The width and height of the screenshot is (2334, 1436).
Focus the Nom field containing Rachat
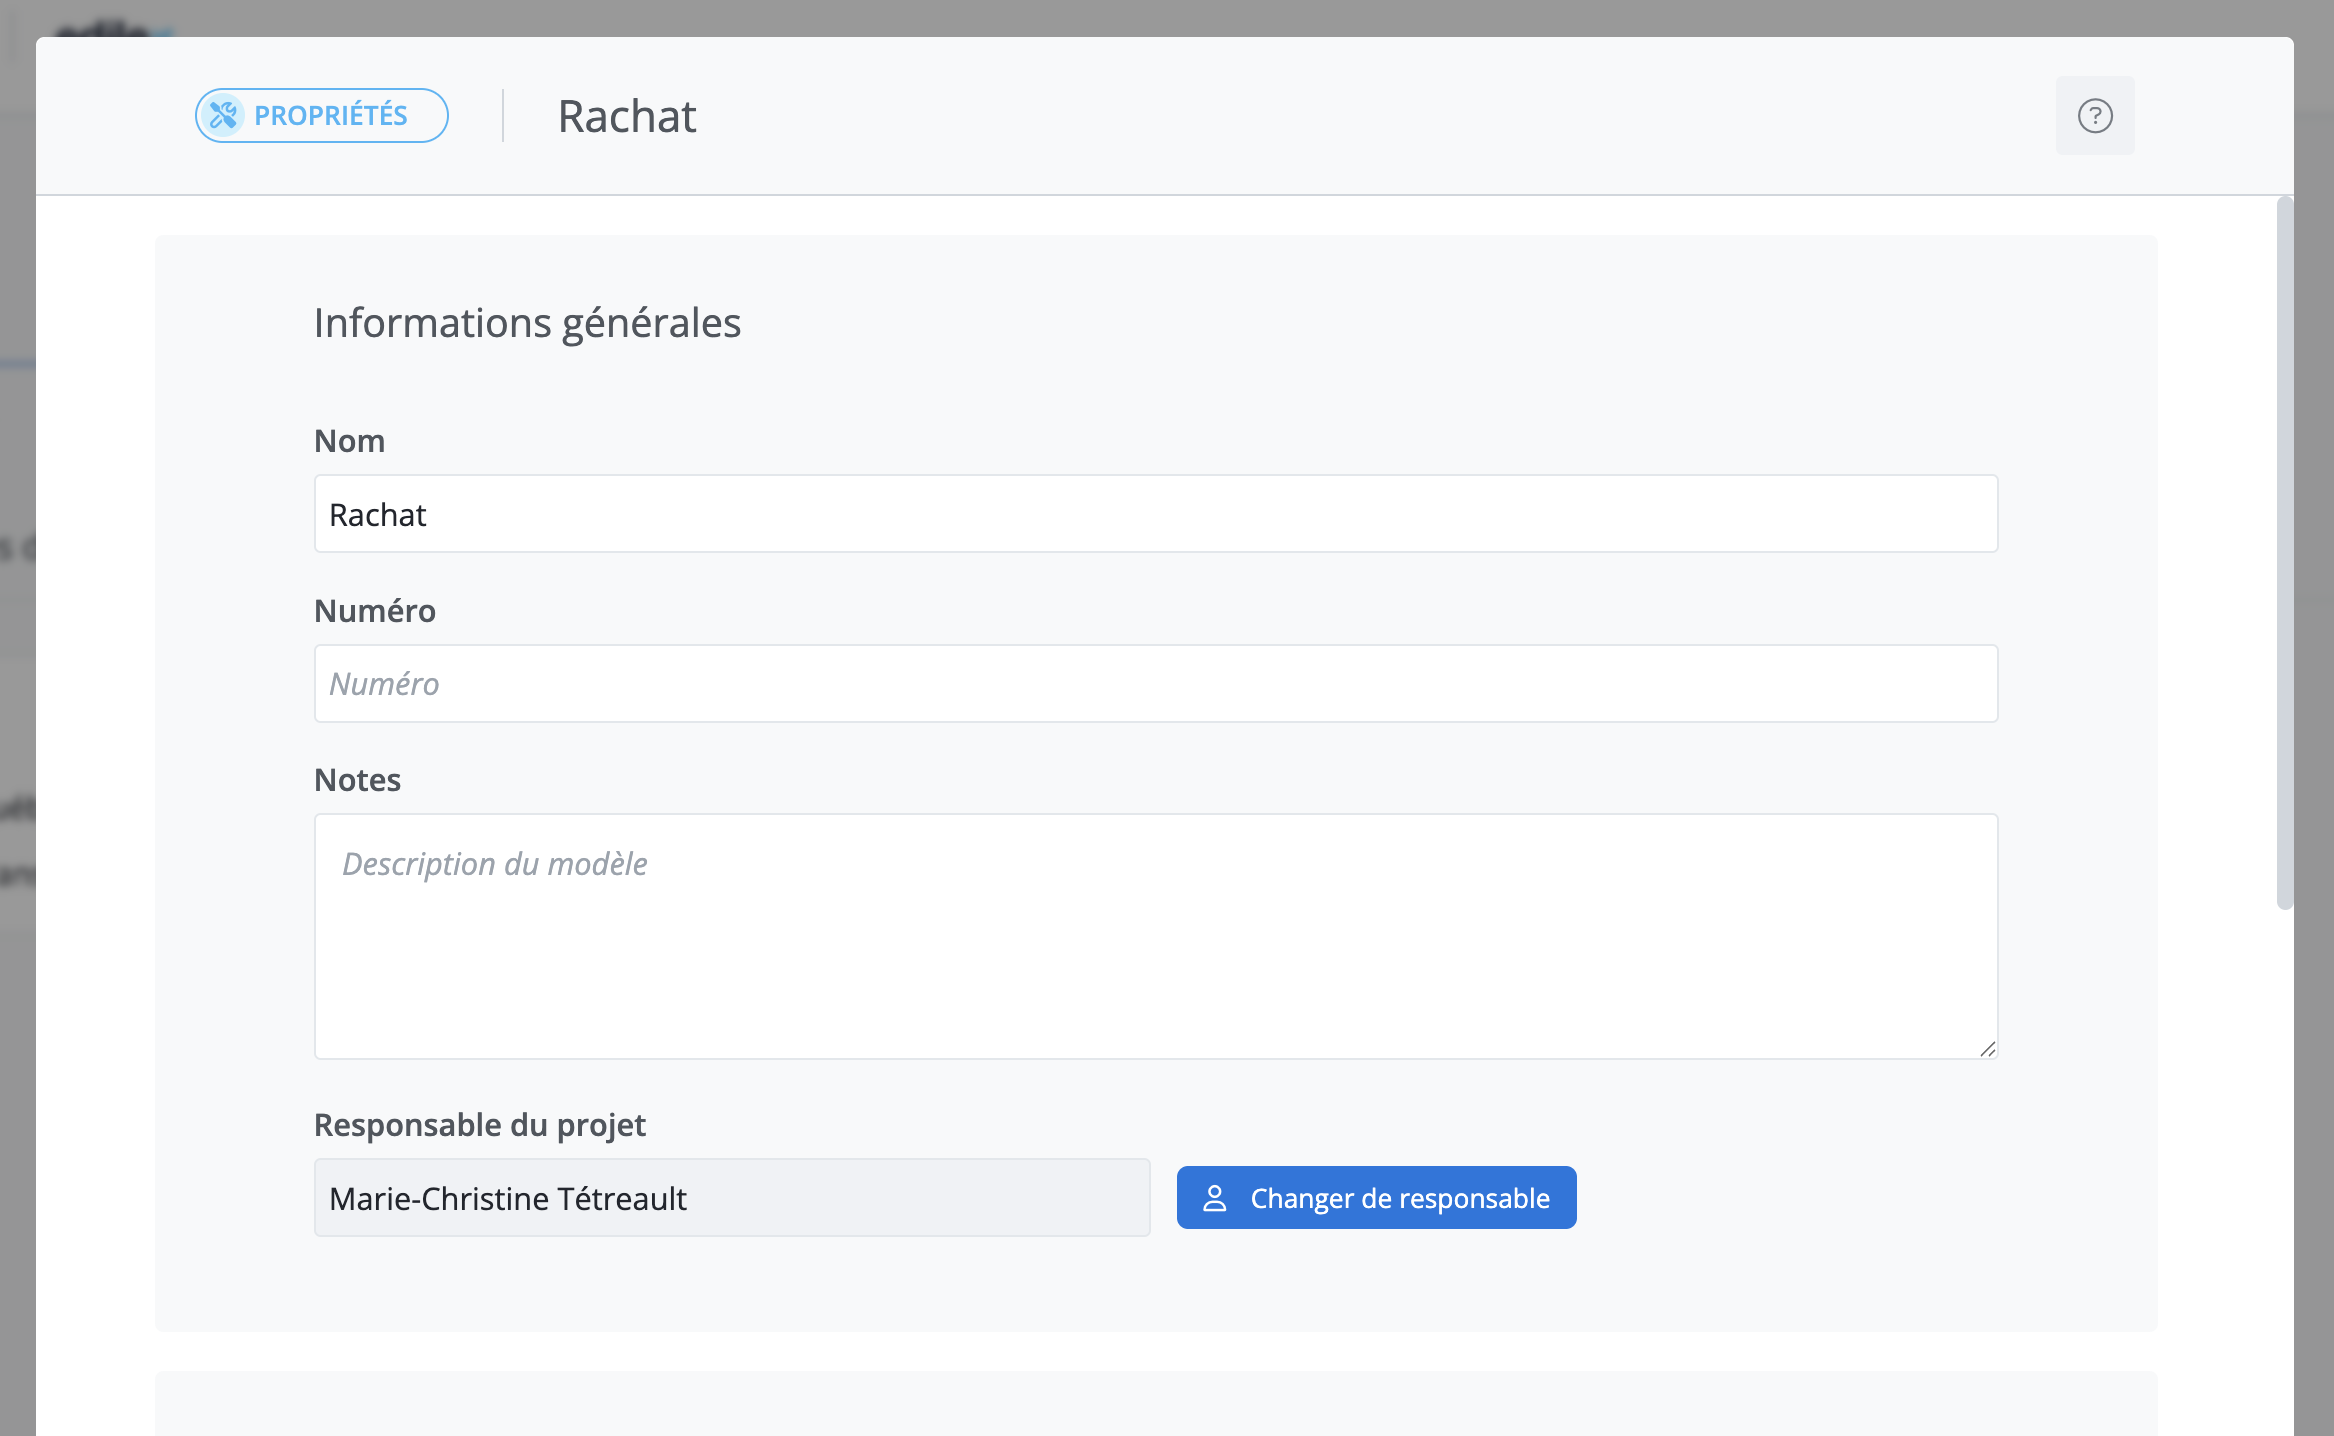click(x=1156, y=514)
